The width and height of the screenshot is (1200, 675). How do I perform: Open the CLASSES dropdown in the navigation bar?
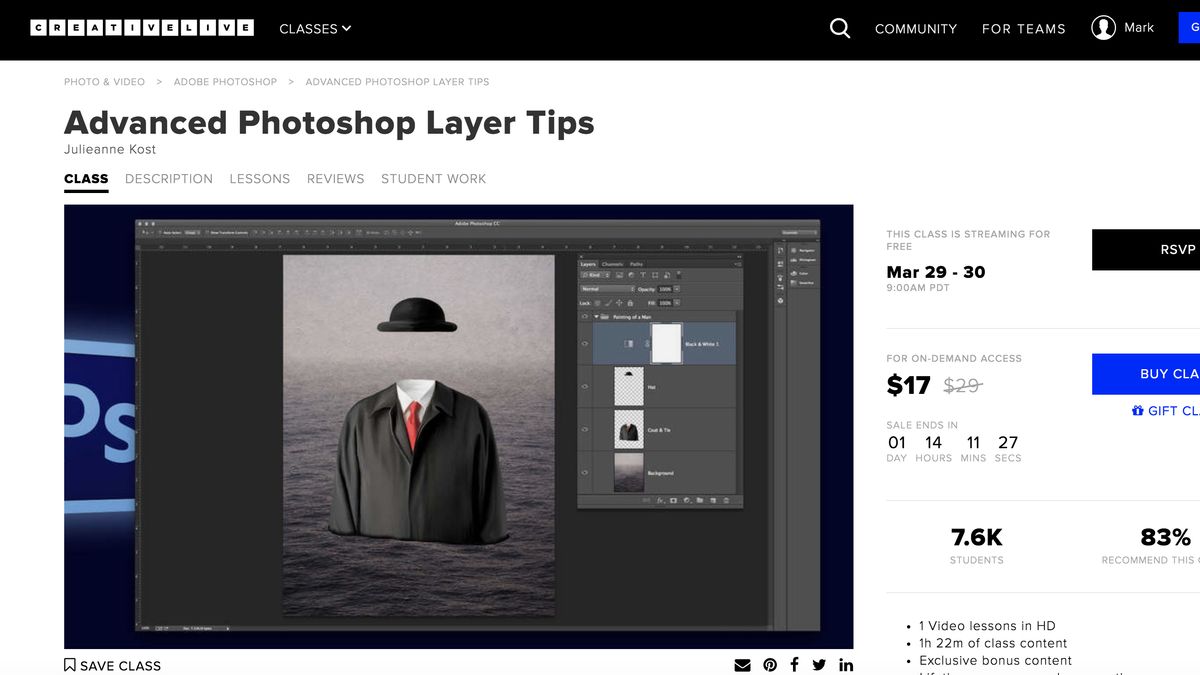(x=314, y=29)
